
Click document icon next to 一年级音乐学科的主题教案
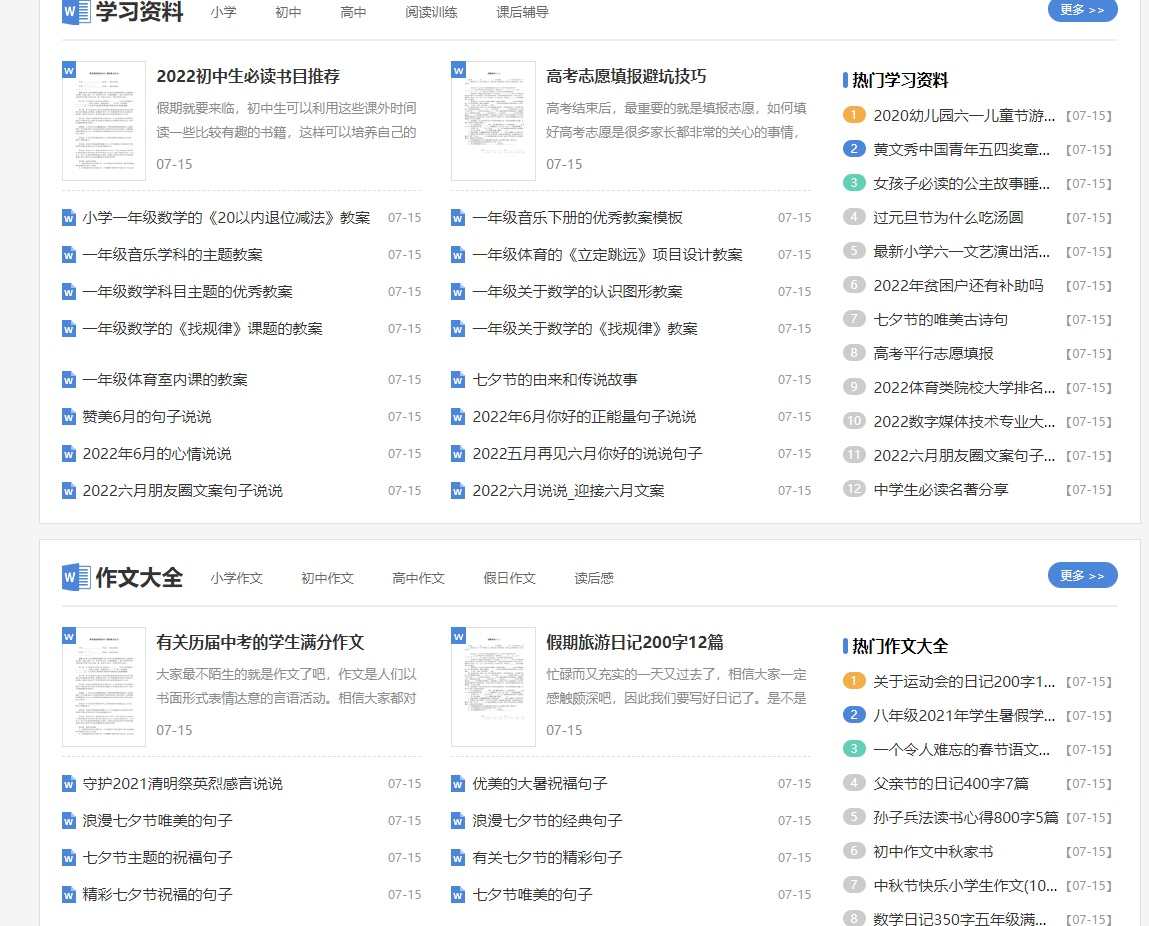(x=69, y=255)
